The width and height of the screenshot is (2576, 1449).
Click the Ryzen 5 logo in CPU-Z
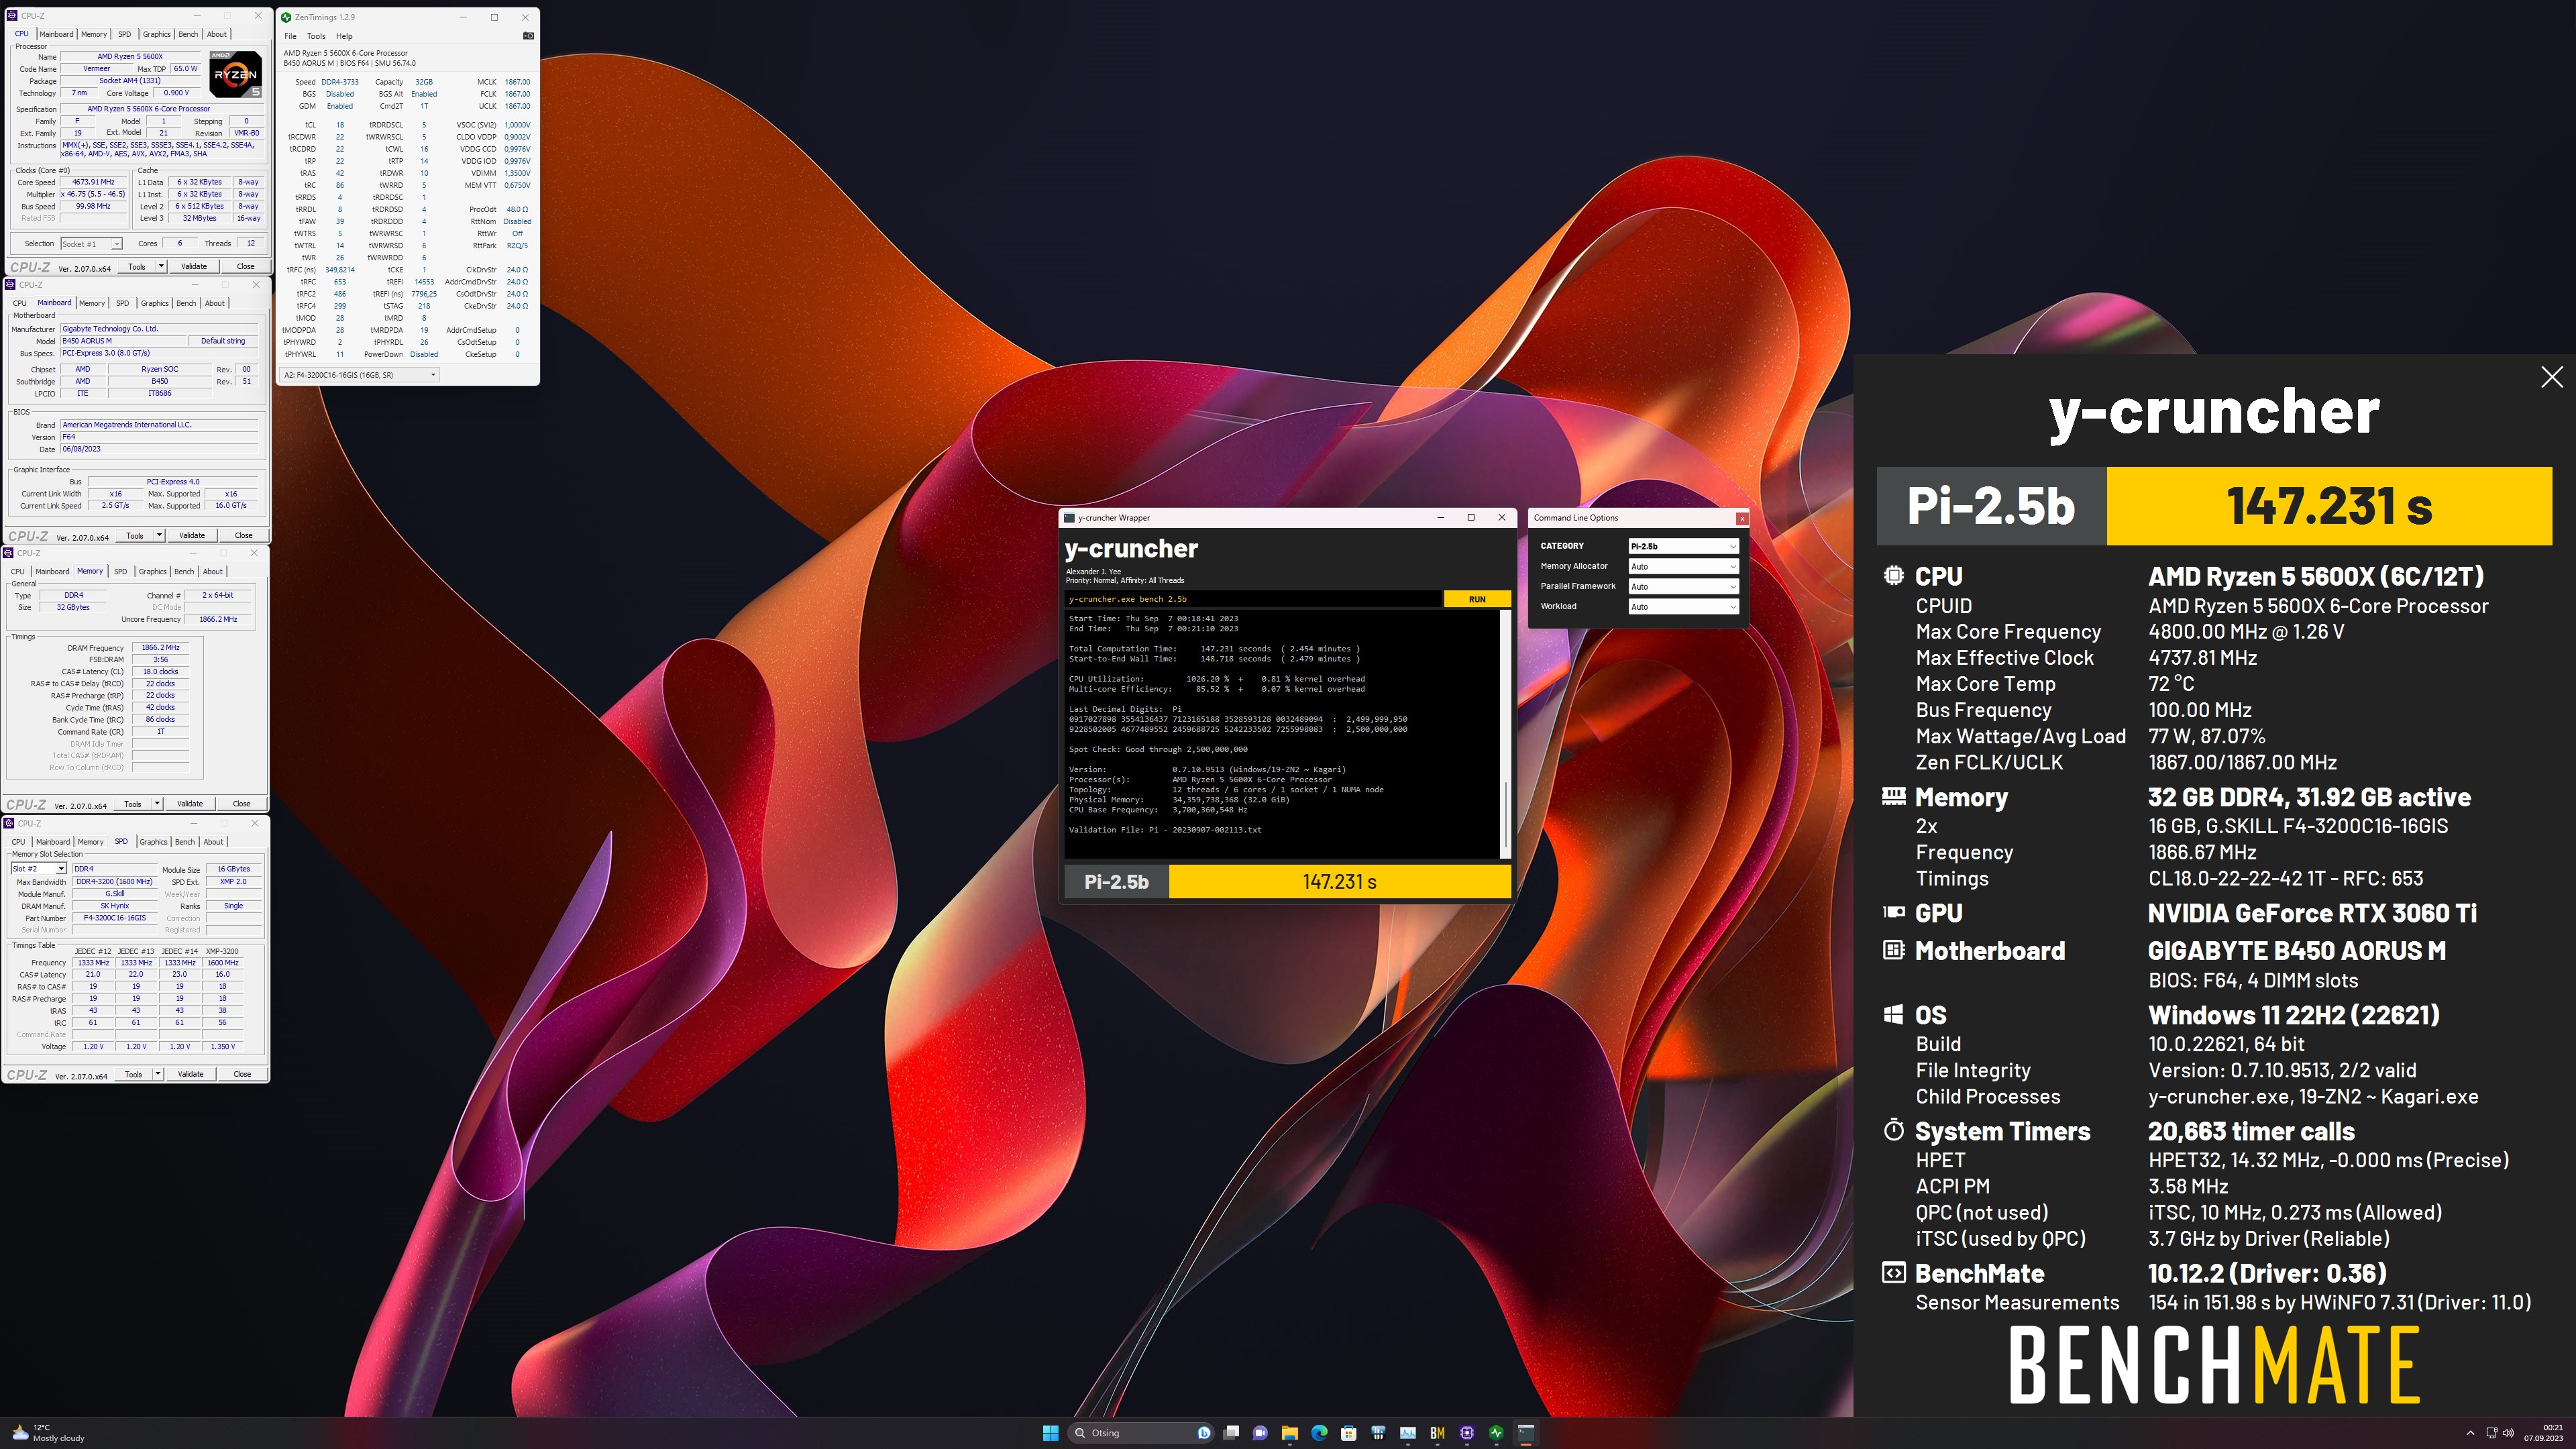point(236,74)
